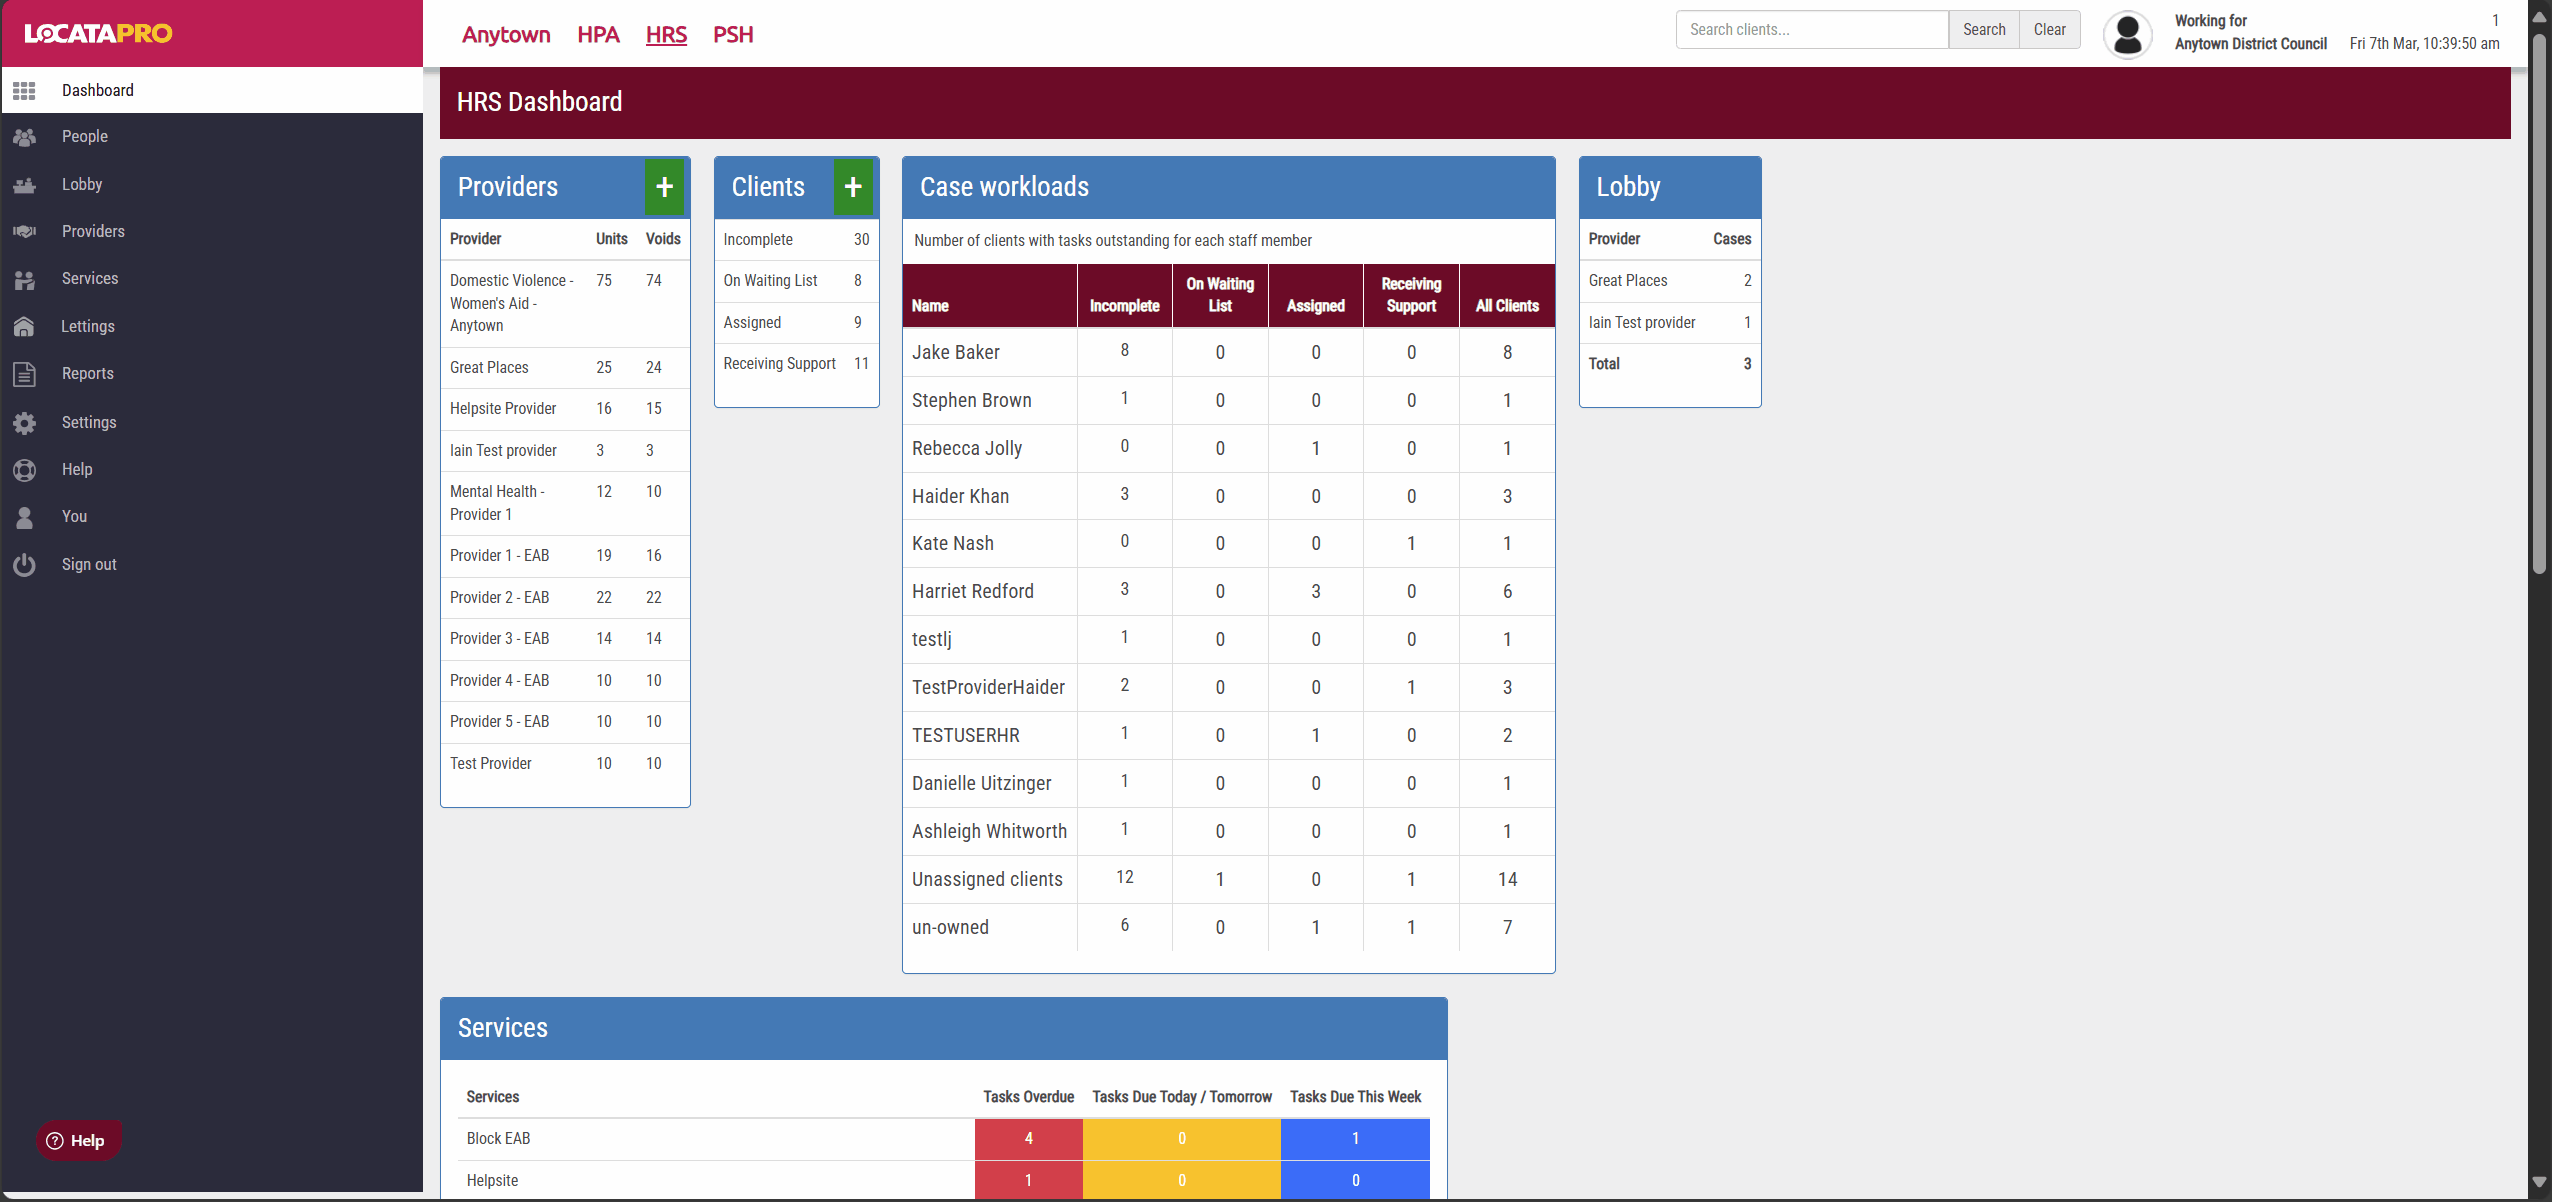Open Great Places provider in Lobby panel

[x=1627, y=281]
